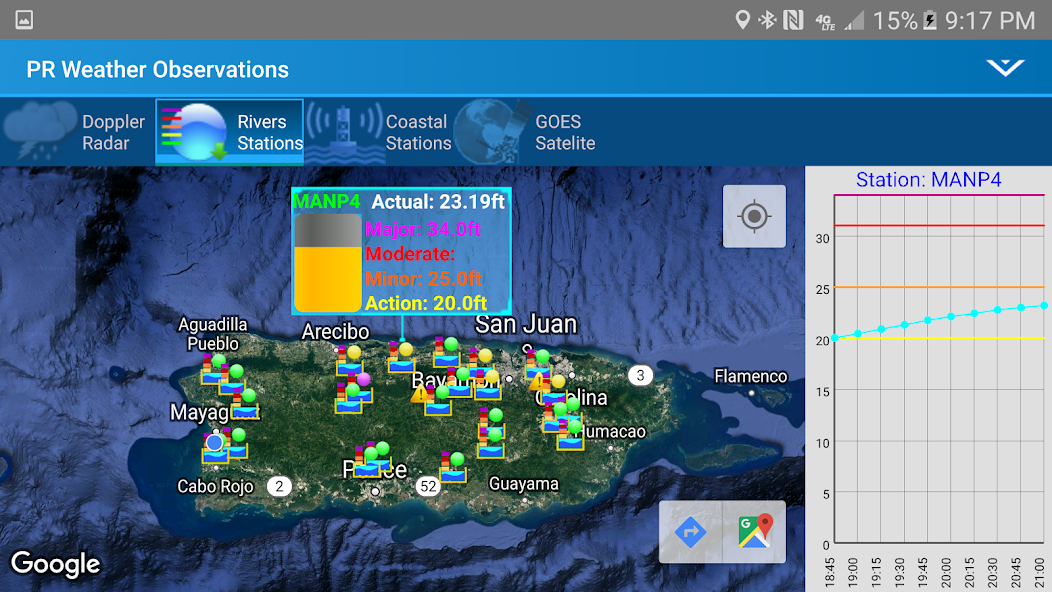Image resolution: width=1052 pixels, height=592 pixels.
Task: Tap the Google attribution logo
Action: coord(56,564)
